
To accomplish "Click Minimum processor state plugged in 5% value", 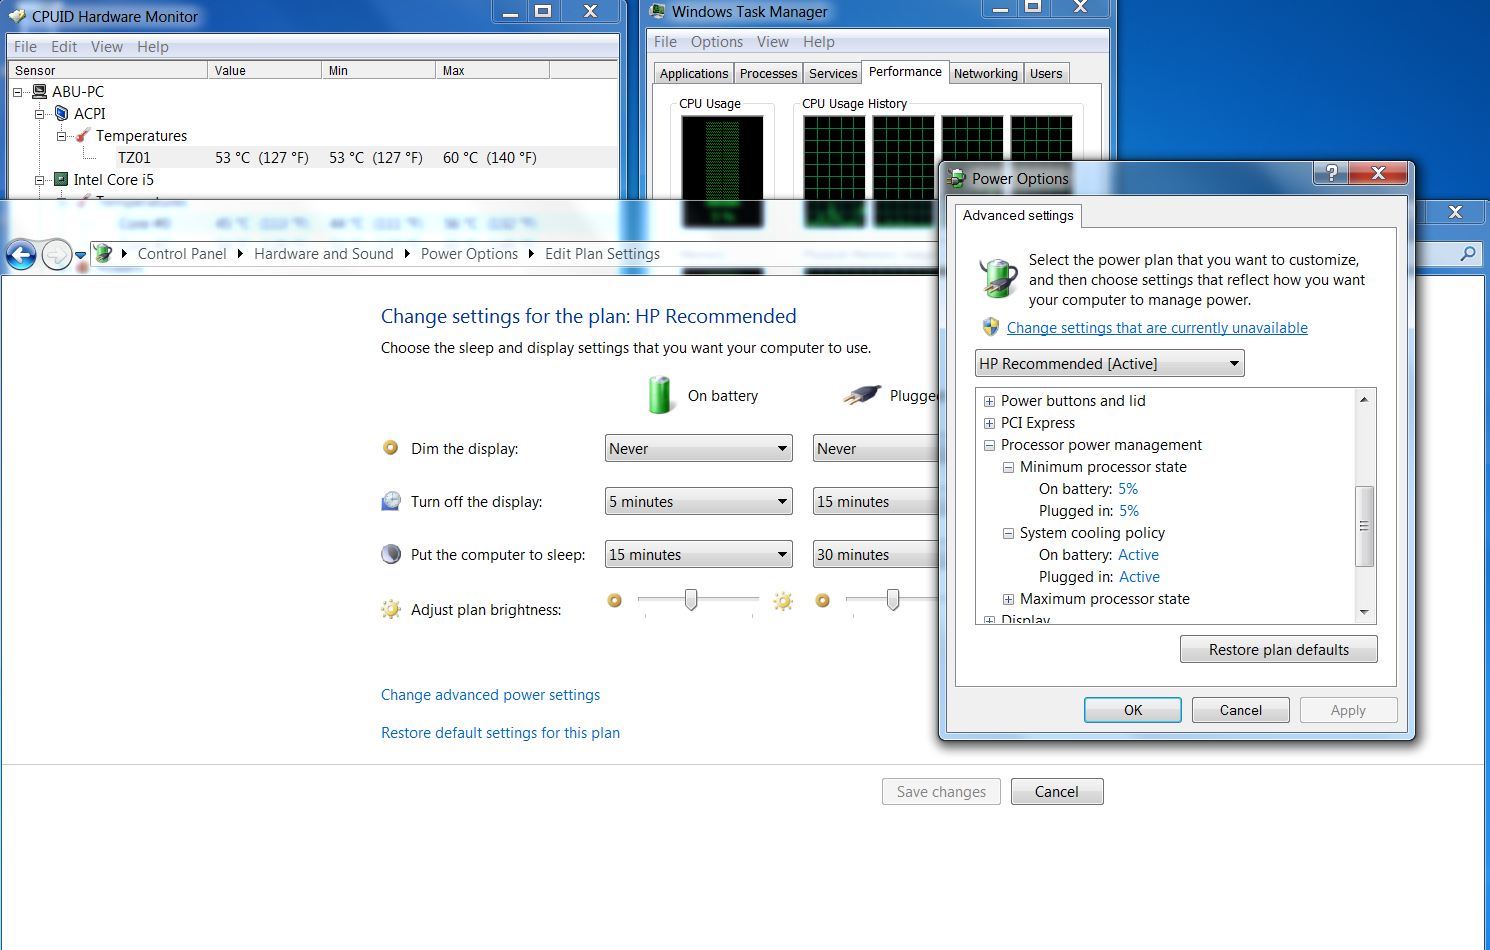I will pos(1129,511).
